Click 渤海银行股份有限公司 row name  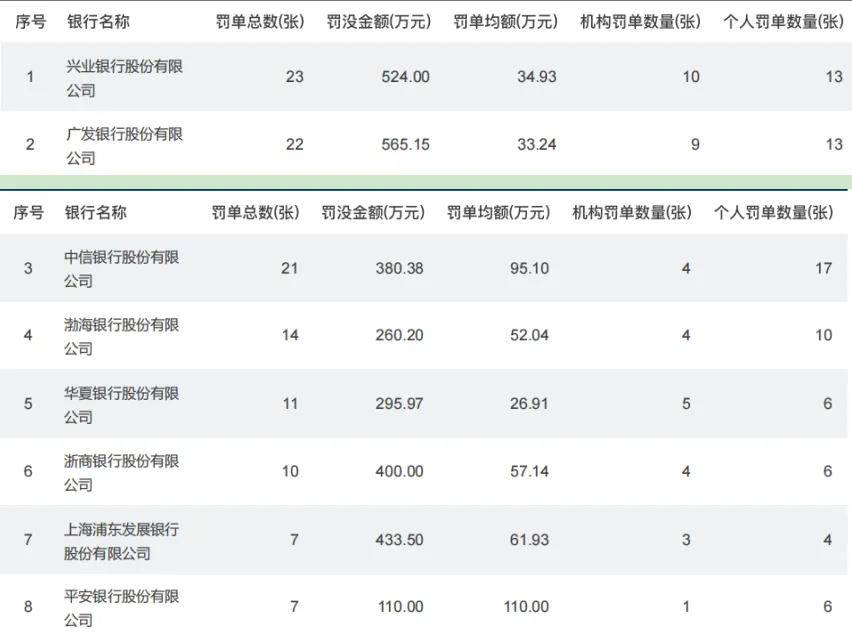[122, 336]
